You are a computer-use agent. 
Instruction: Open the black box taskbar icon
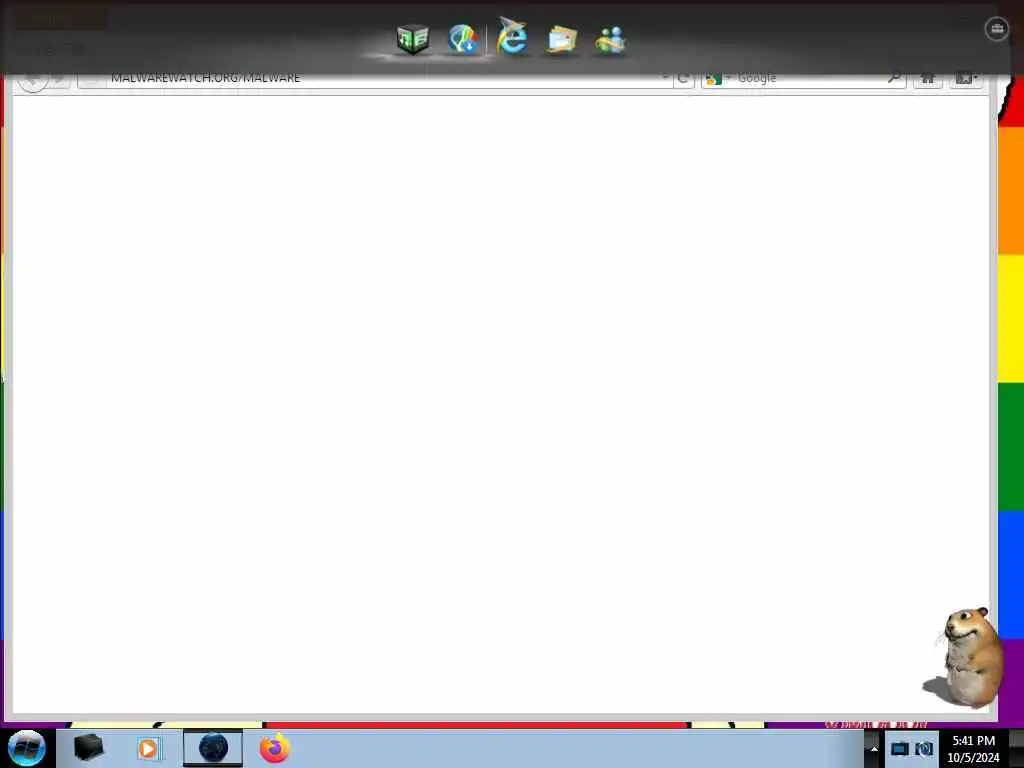click(89, 748)
